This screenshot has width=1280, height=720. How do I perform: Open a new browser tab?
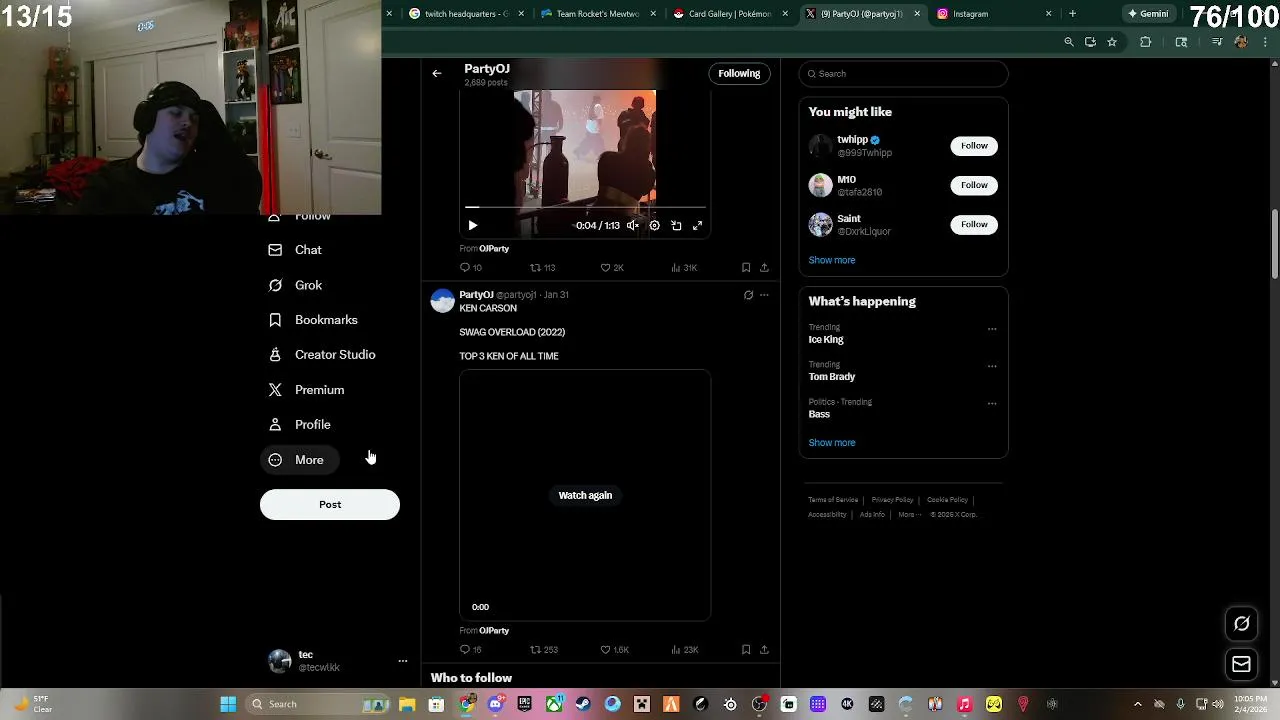click(1072, 14)
